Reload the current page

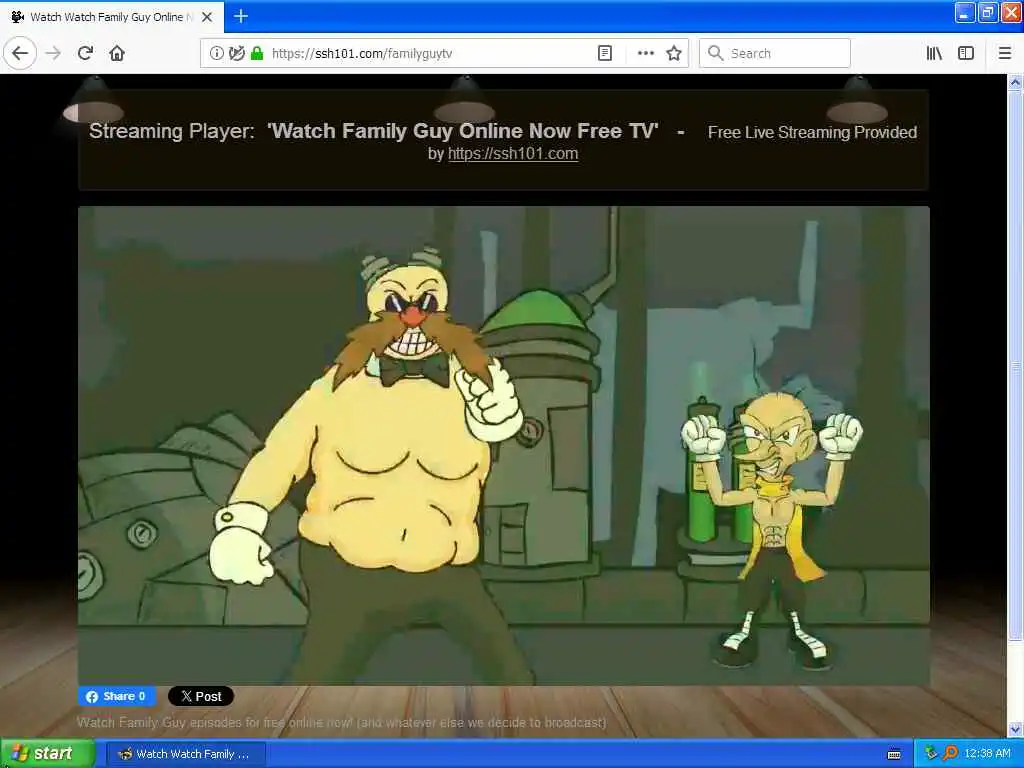coord(85,54)
